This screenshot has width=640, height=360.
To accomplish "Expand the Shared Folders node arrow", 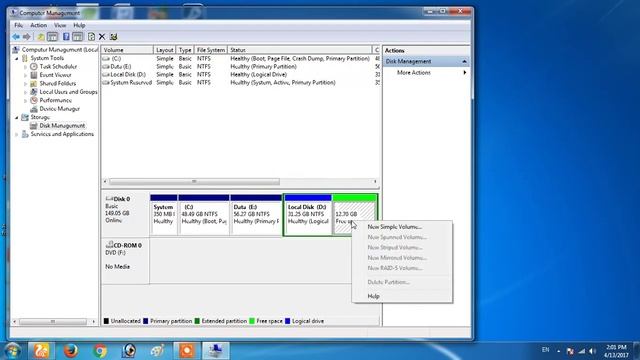I will coord(26,83).
